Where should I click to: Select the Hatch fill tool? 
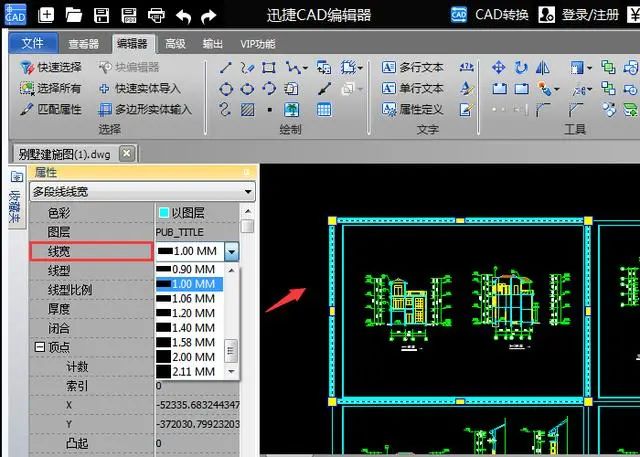point(247,110)
